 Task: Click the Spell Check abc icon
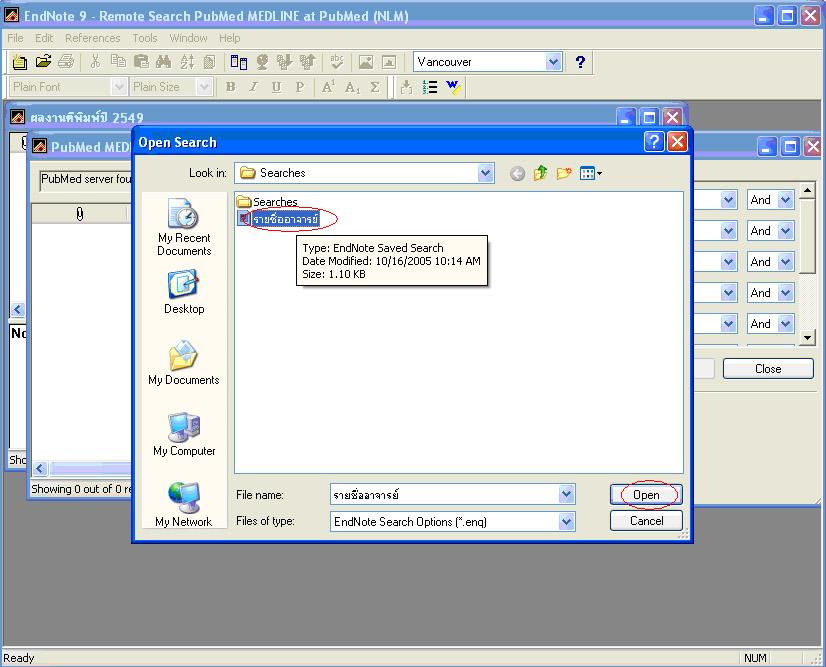[x=337, y=62]
